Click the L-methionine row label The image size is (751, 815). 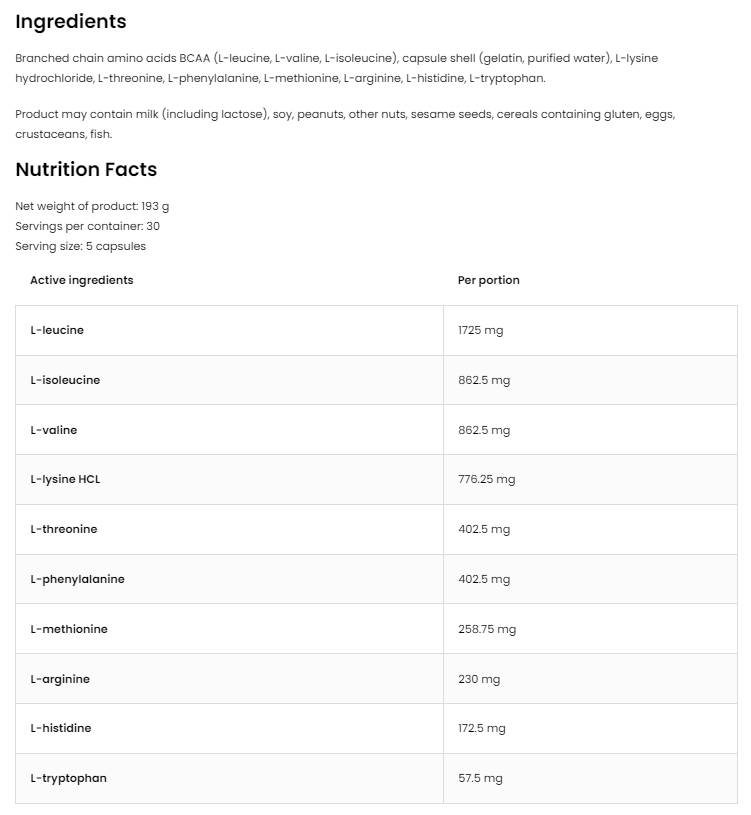point(68,629)
